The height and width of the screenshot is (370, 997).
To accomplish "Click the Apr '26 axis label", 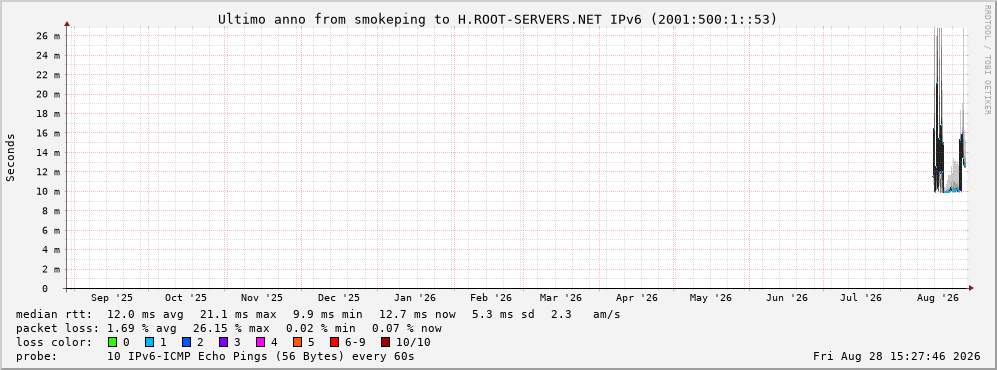I will coord(636,298).
